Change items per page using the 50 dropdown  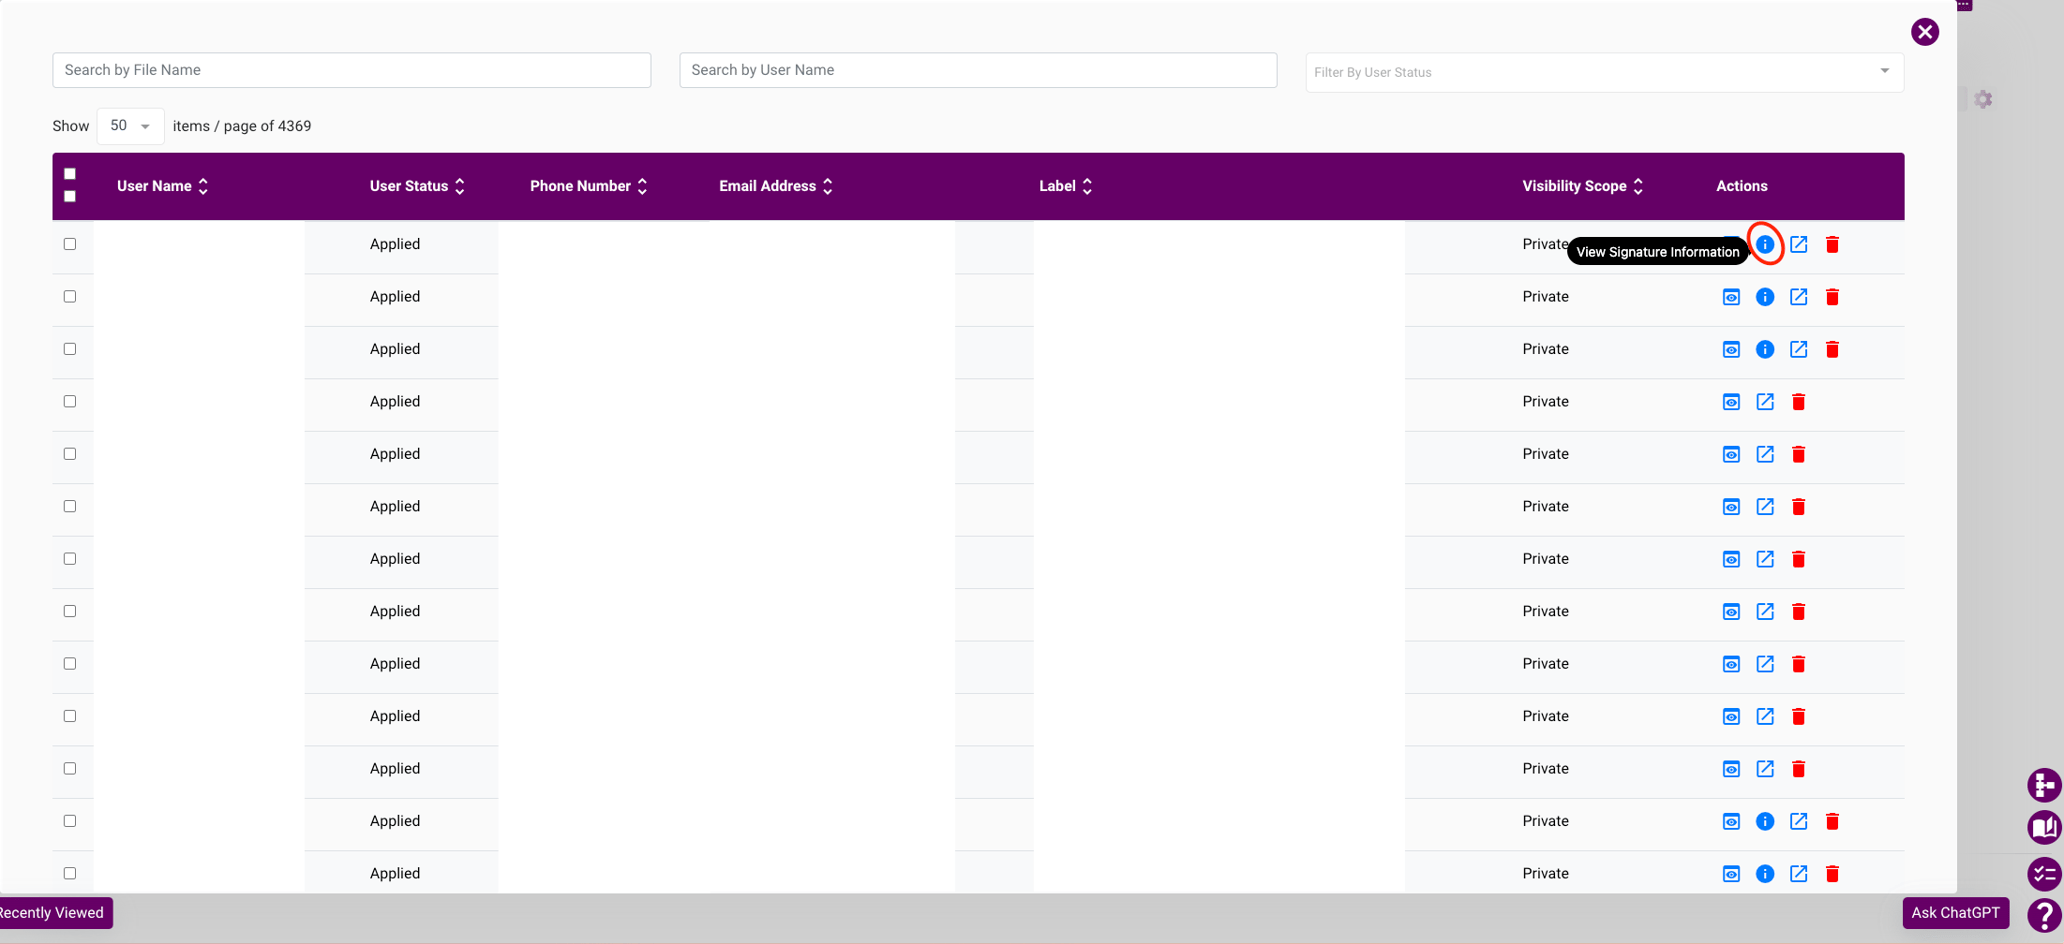pos(129,126)
